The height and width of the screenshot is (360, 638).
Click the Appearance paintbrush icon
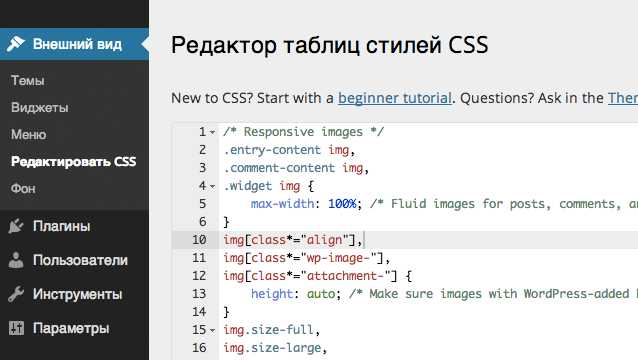(x=16, y=44)
